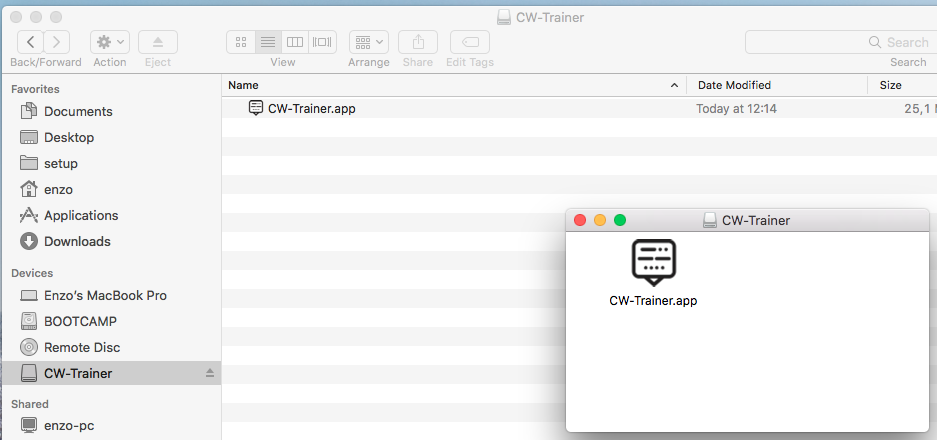Click the Share toolbar button
Image resolution: width=937 pixels, height=440 pixels.
click(418, 42)
